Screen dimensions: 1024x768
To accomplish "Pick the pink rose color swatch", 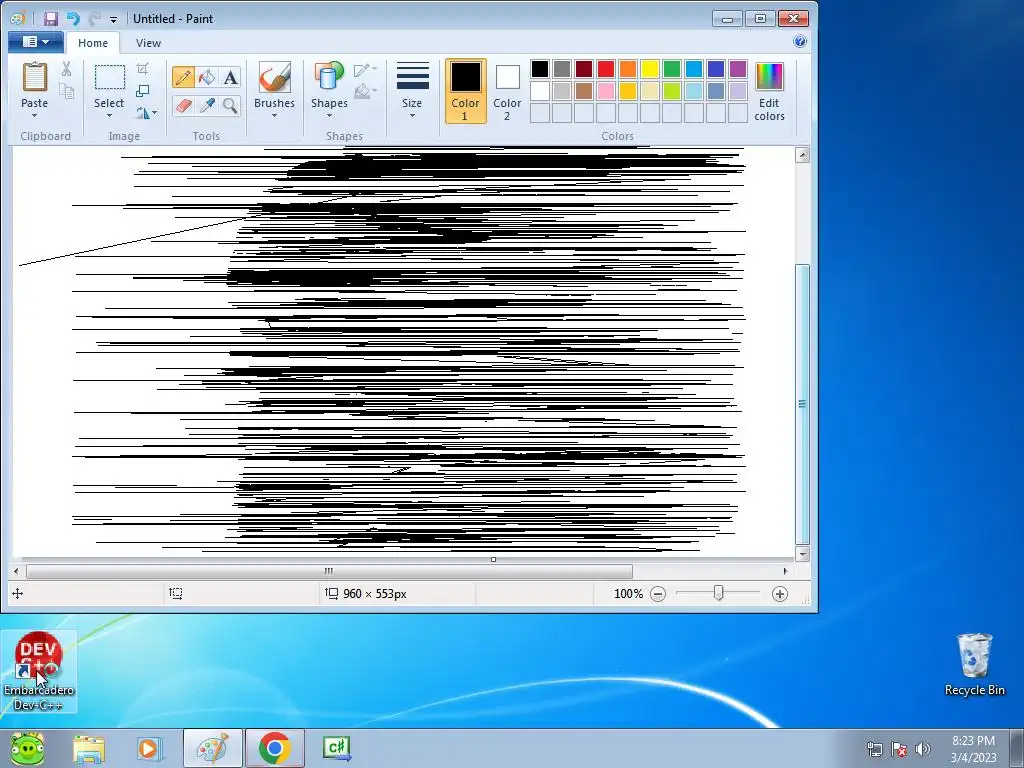I will (x=606, y=91).
